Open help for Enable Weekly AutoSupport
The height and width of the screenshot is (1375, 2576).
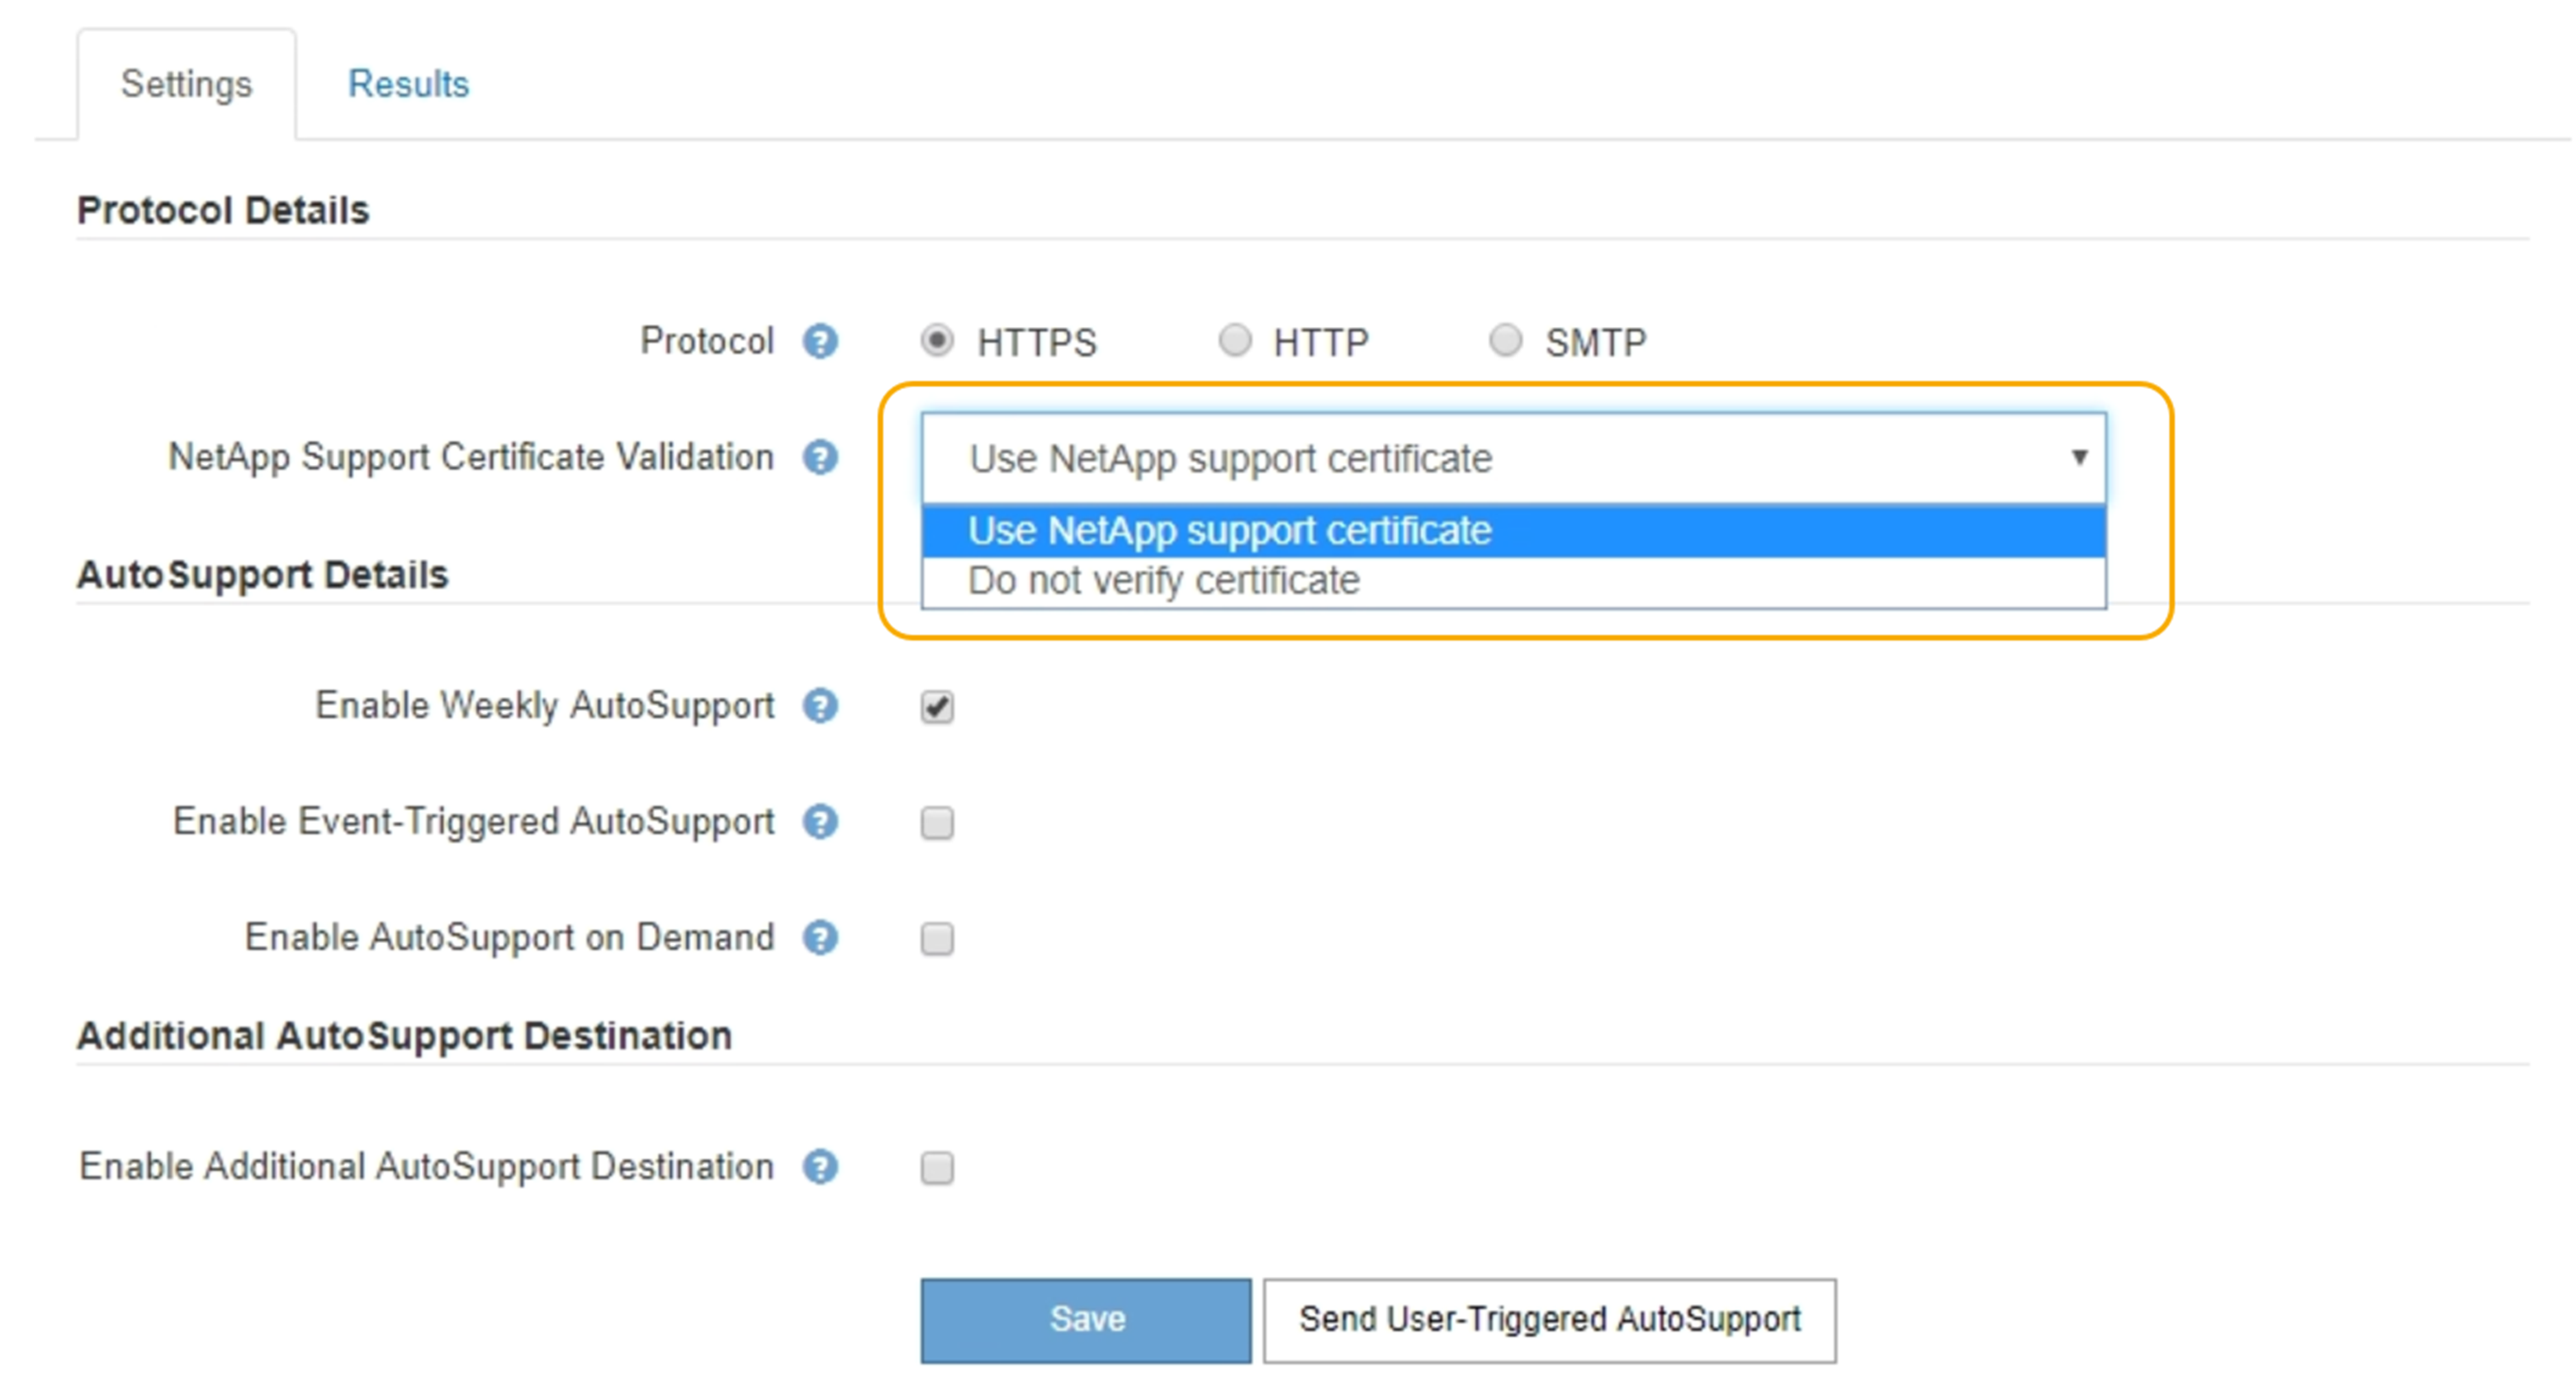pyautogui.click(x=820, y=706)
